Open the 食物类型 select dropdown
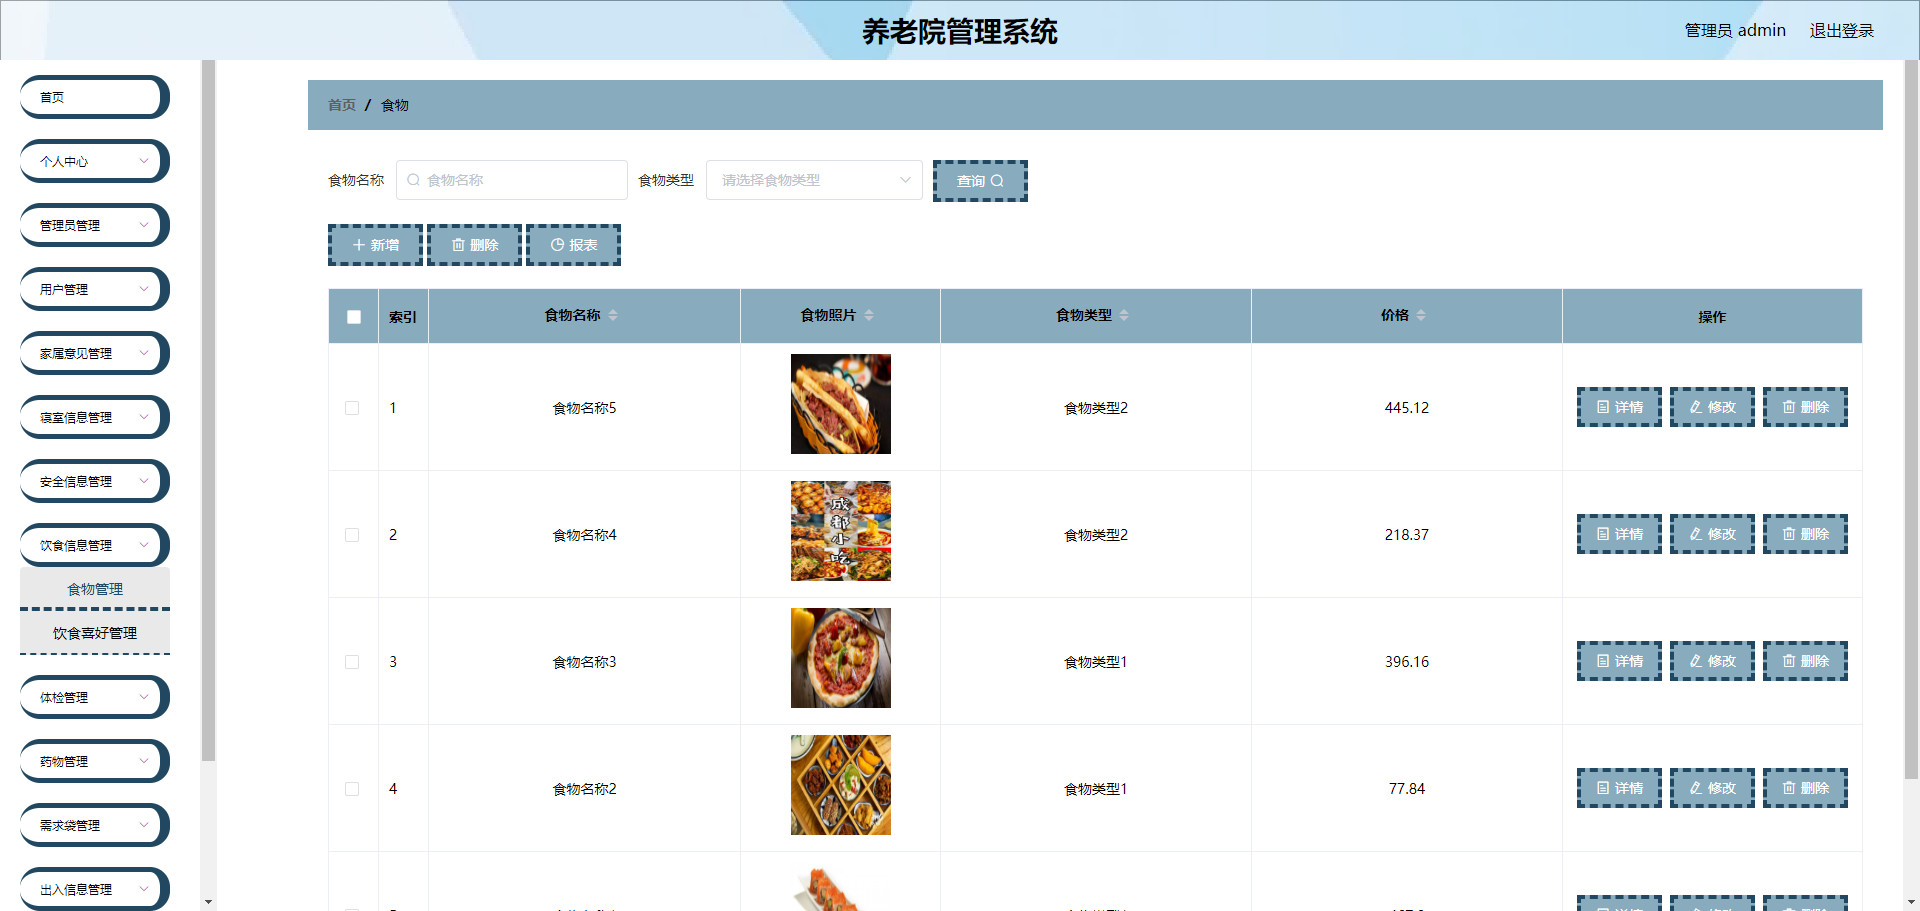The width and height of the screenshot is (1920, 911). tap(814, 180)
